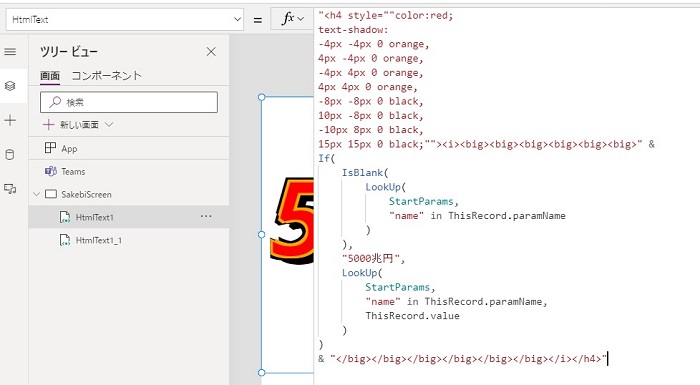
Task: Click the large 5 on canvas
Action: [292, 221]
